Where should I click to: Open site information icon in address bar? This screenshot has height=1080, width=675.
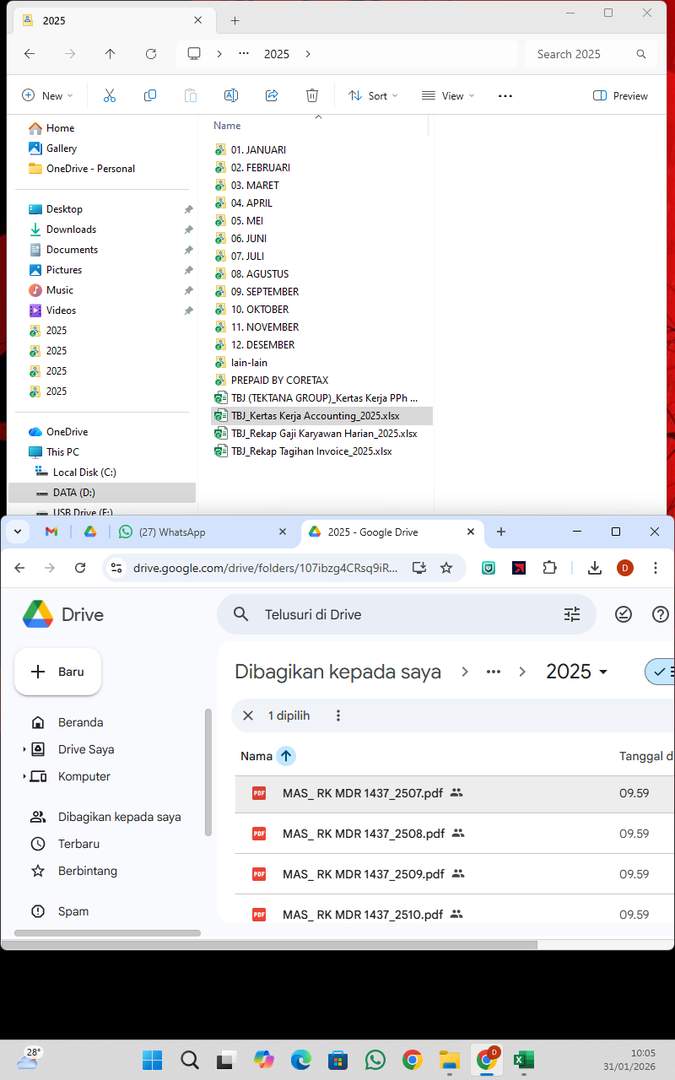tap(116, 568)
